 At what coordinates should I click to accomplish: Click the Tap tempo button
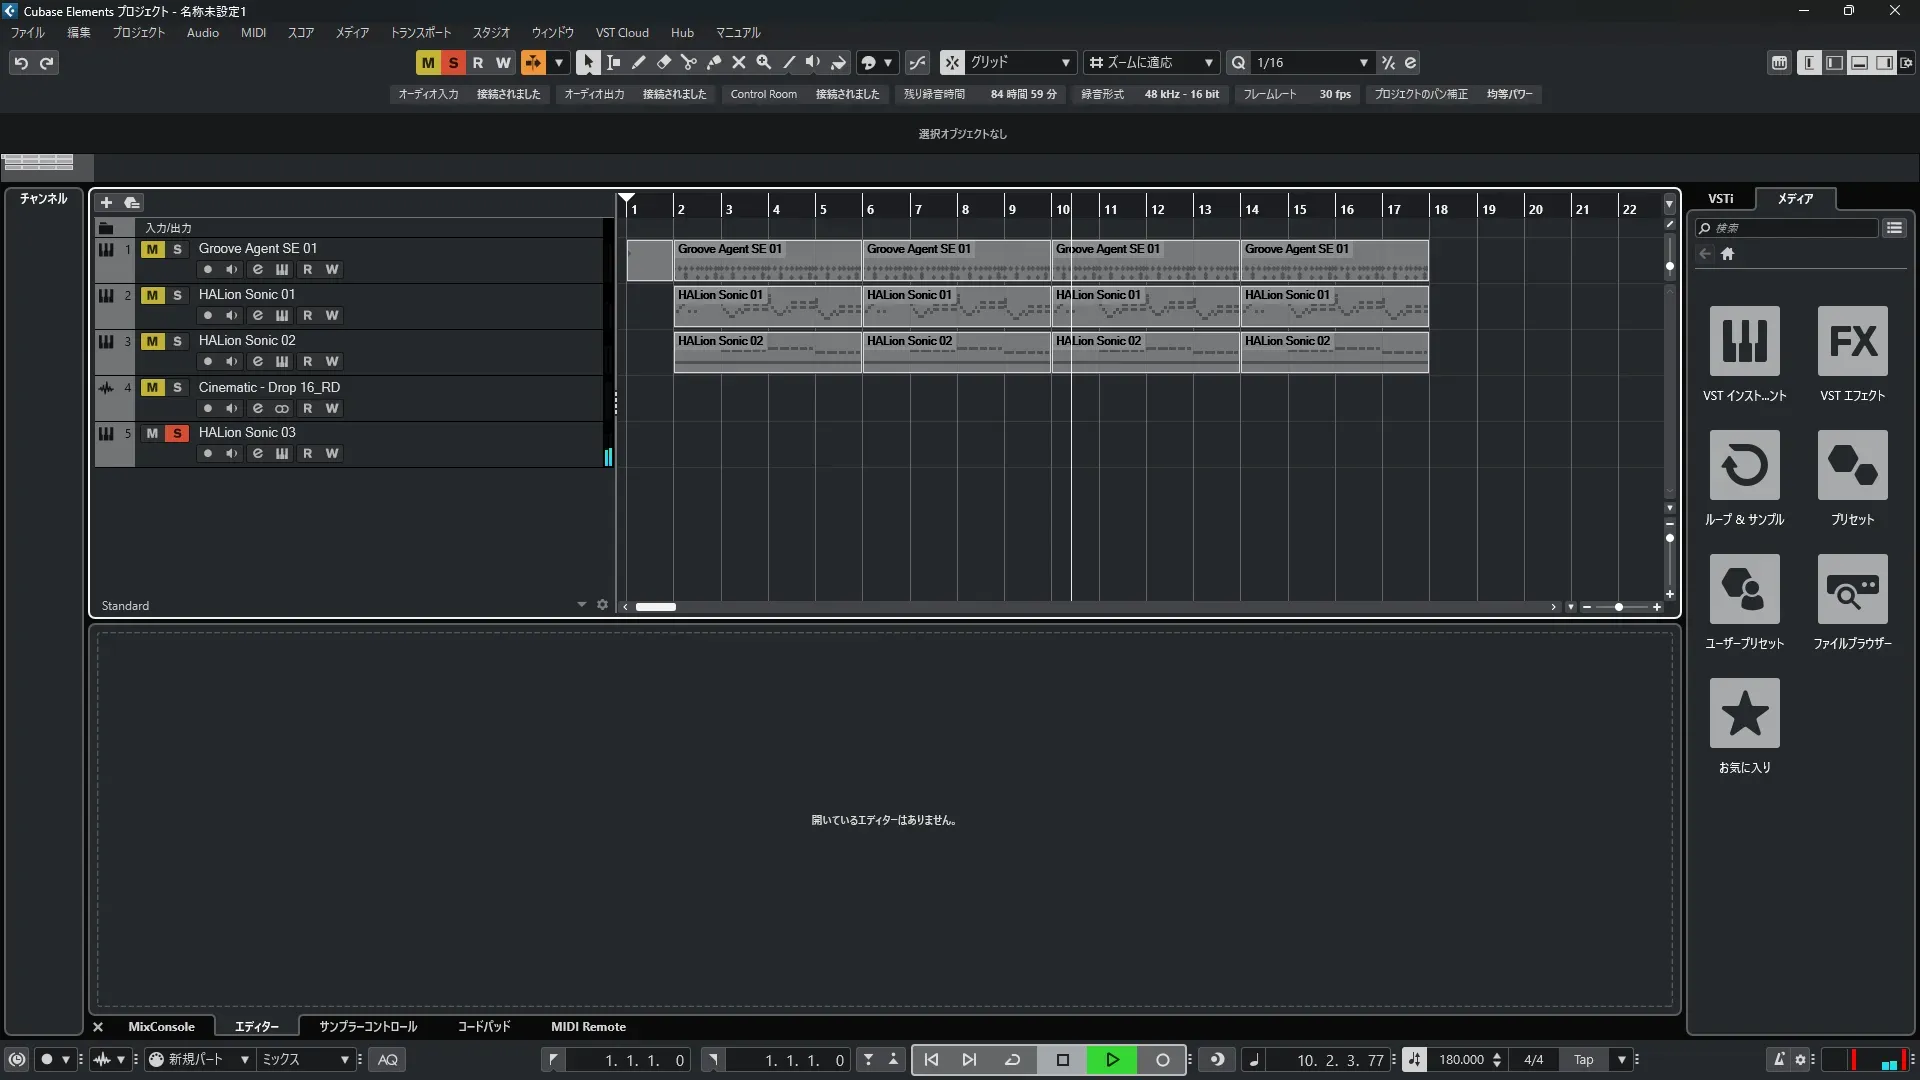[1583, 1060]
